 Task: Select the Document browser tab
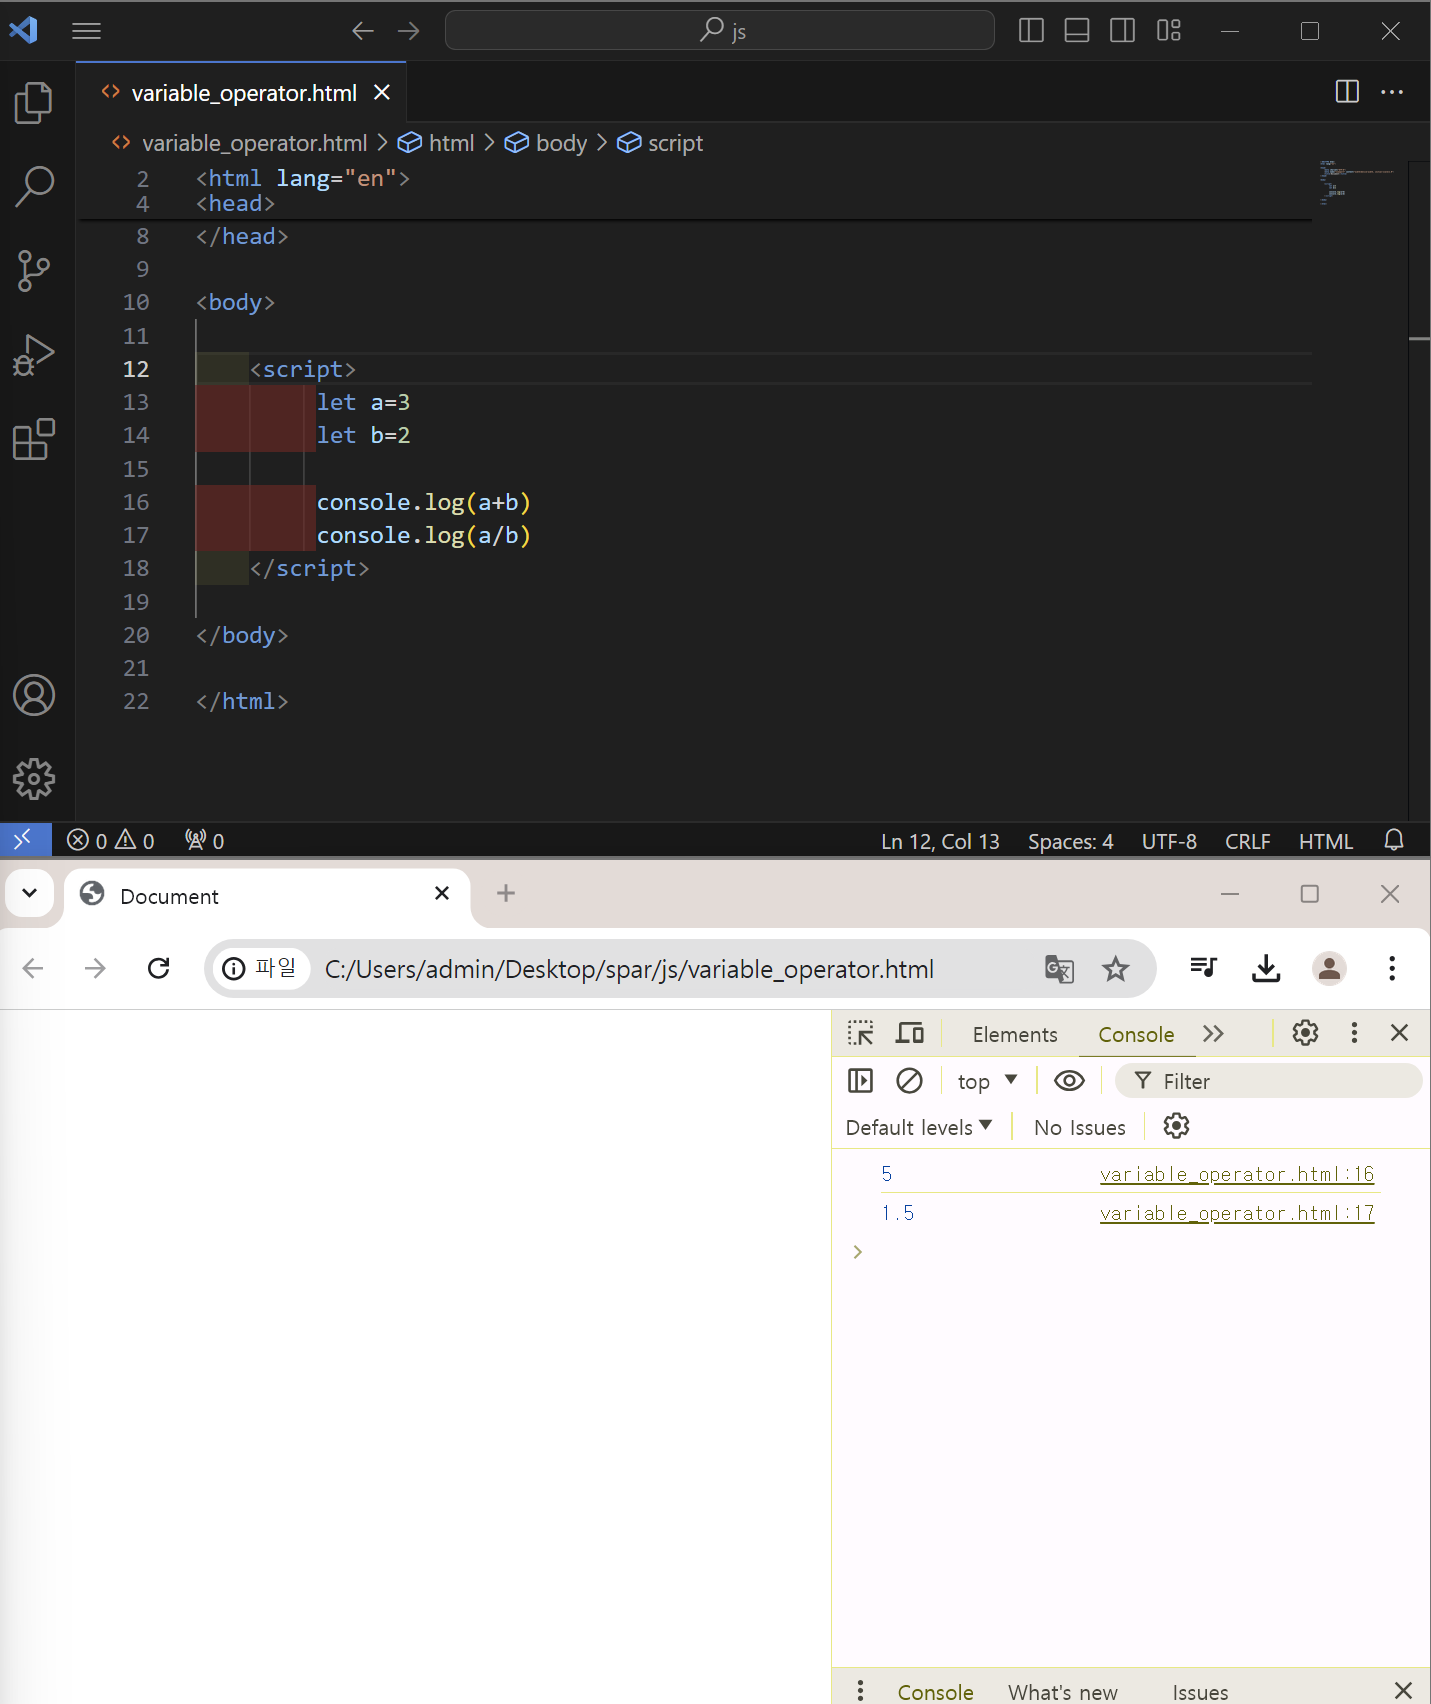268,896
